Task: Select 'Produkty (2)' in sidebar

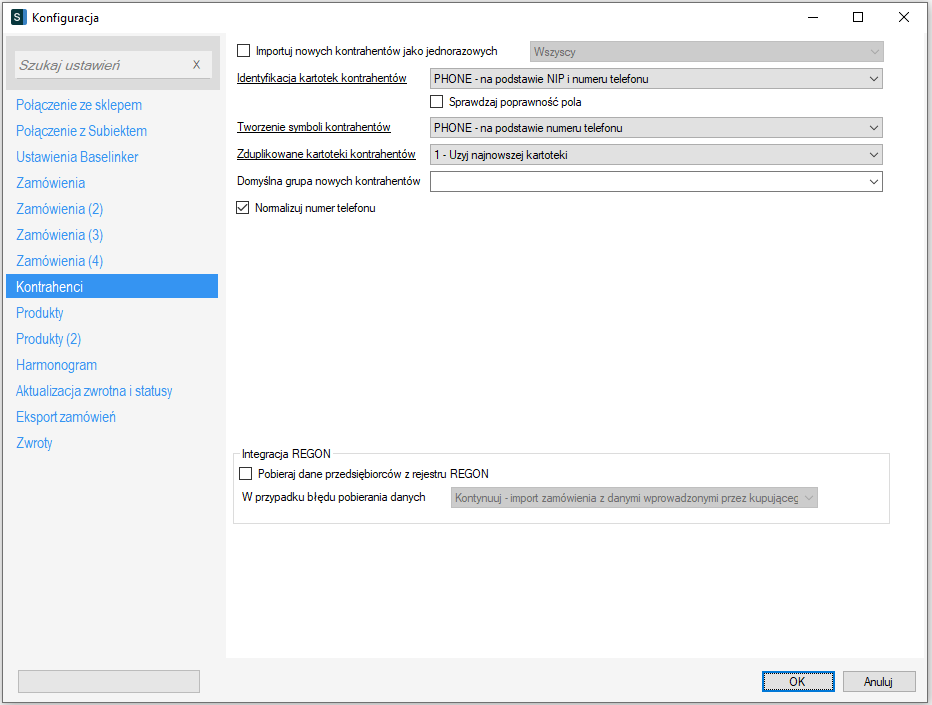Action: click(x=48, y=339)
